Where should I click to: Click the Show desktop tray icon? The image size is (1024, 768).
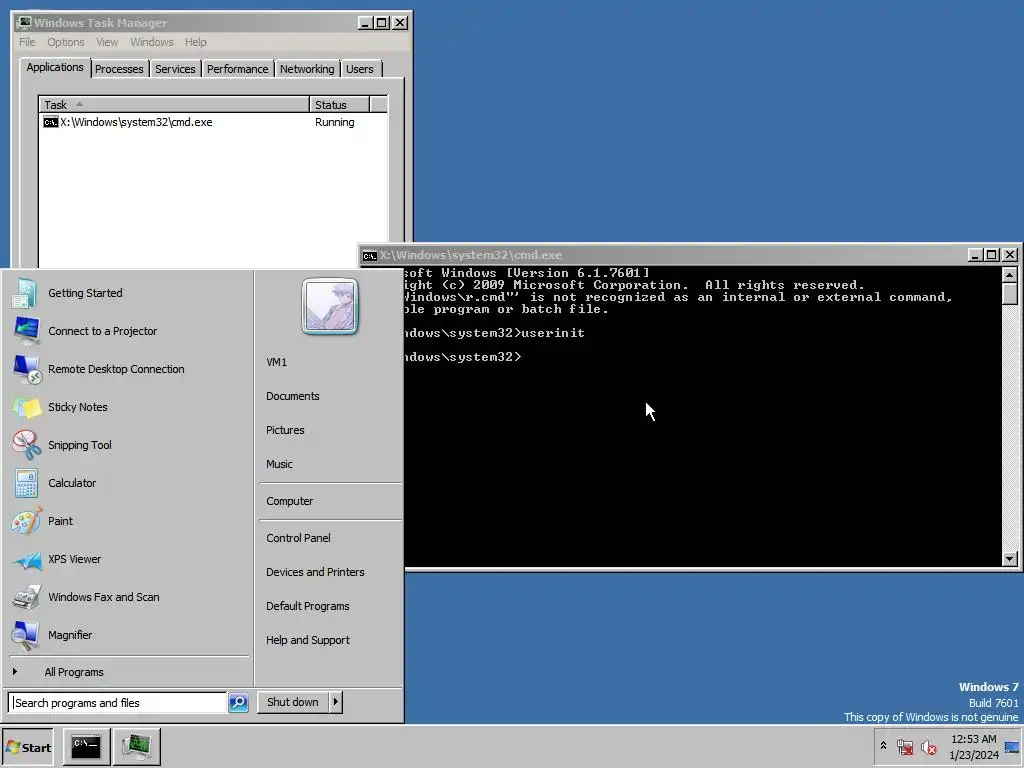tap(1012, 747)
